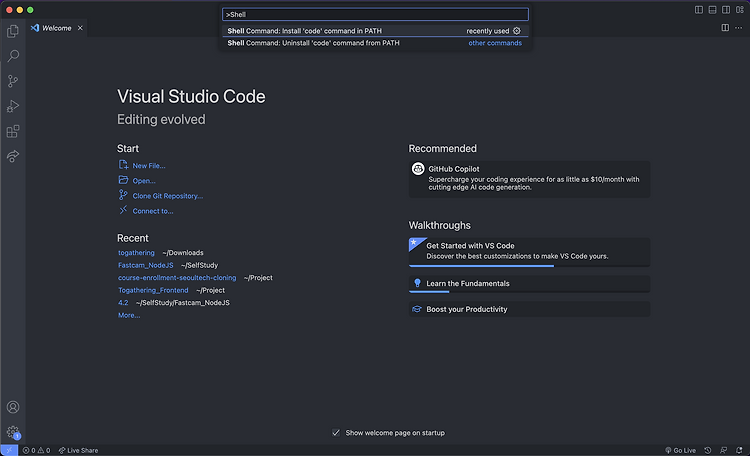Open recent project Togathering_Frontend
Screen dimensions: 750x456
pos(153,290)
